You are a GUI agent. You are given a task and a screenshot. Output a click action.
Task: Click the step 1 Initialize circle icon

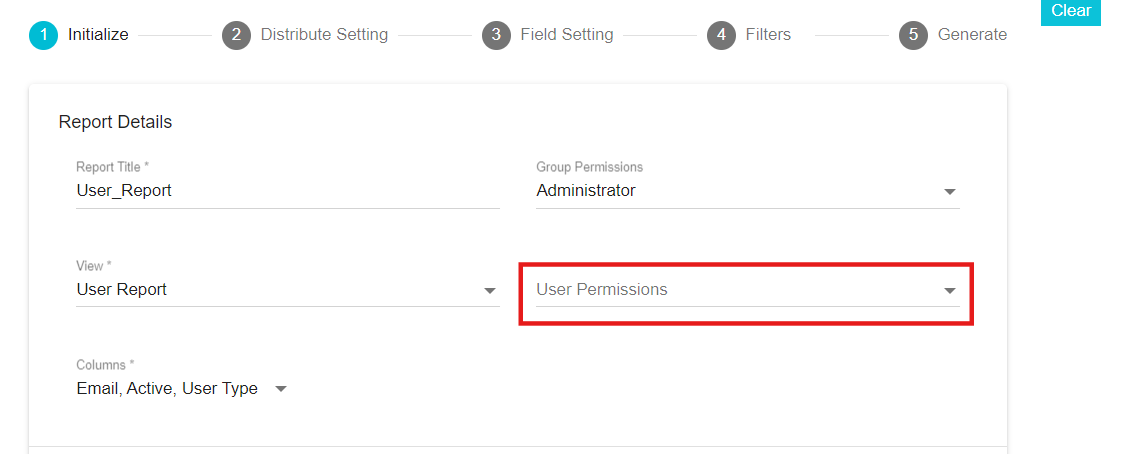click(x=43, y=35)
